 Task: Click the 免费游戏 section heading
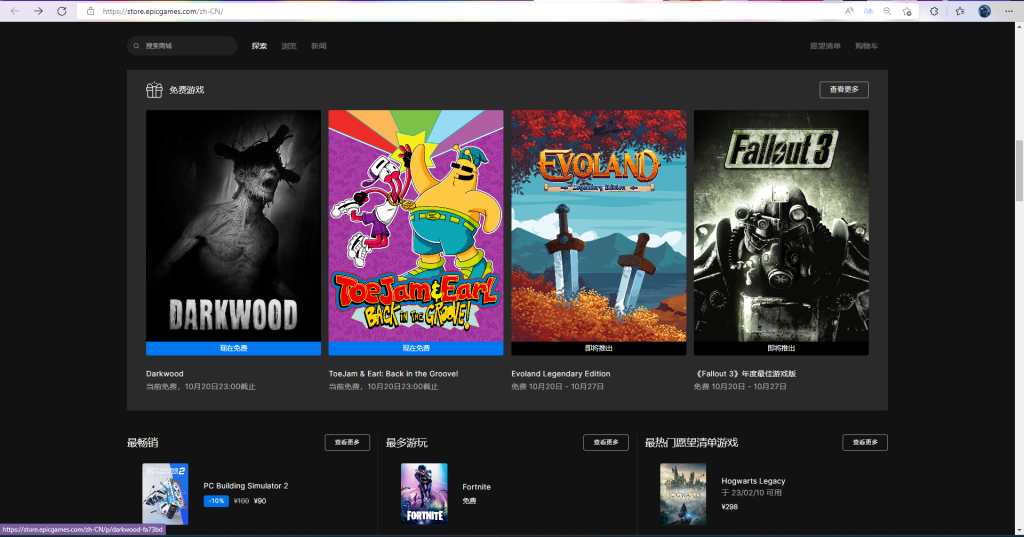187,90
